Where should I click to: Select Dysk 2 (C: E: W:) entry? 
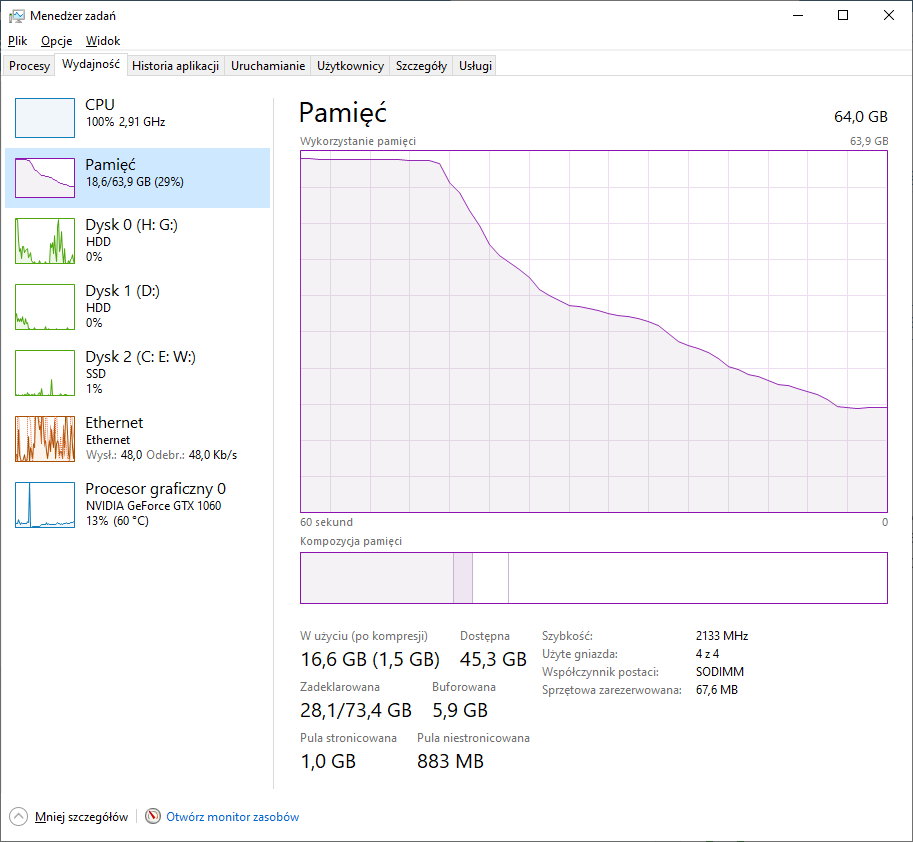coord(137,373)
